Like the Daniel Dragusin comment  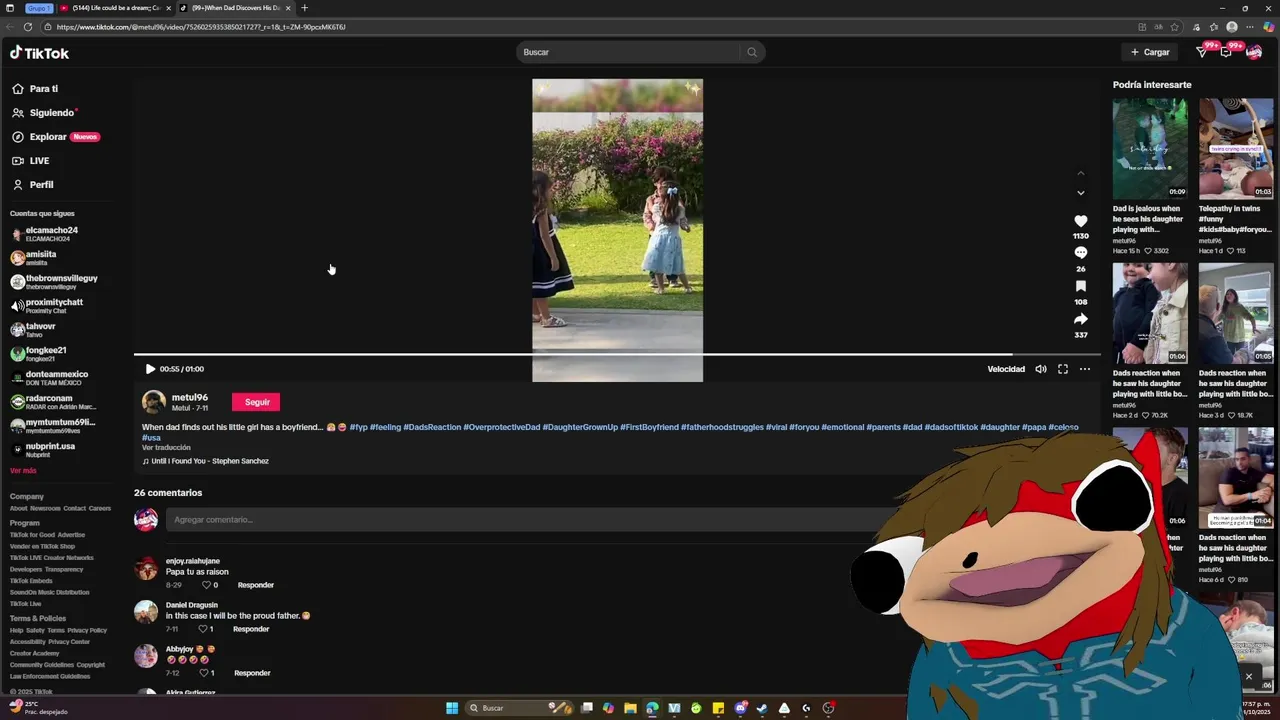[203, 629]
